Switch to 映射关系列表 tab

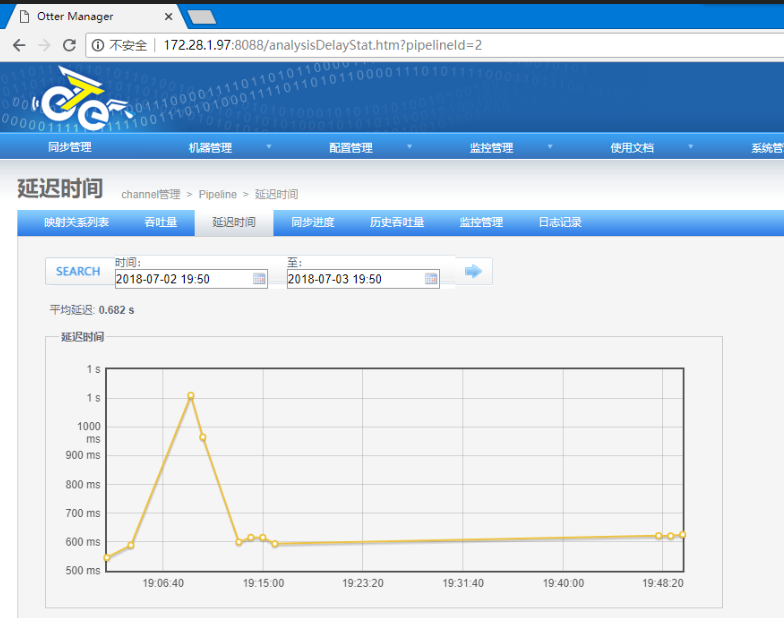click(76, 222)
